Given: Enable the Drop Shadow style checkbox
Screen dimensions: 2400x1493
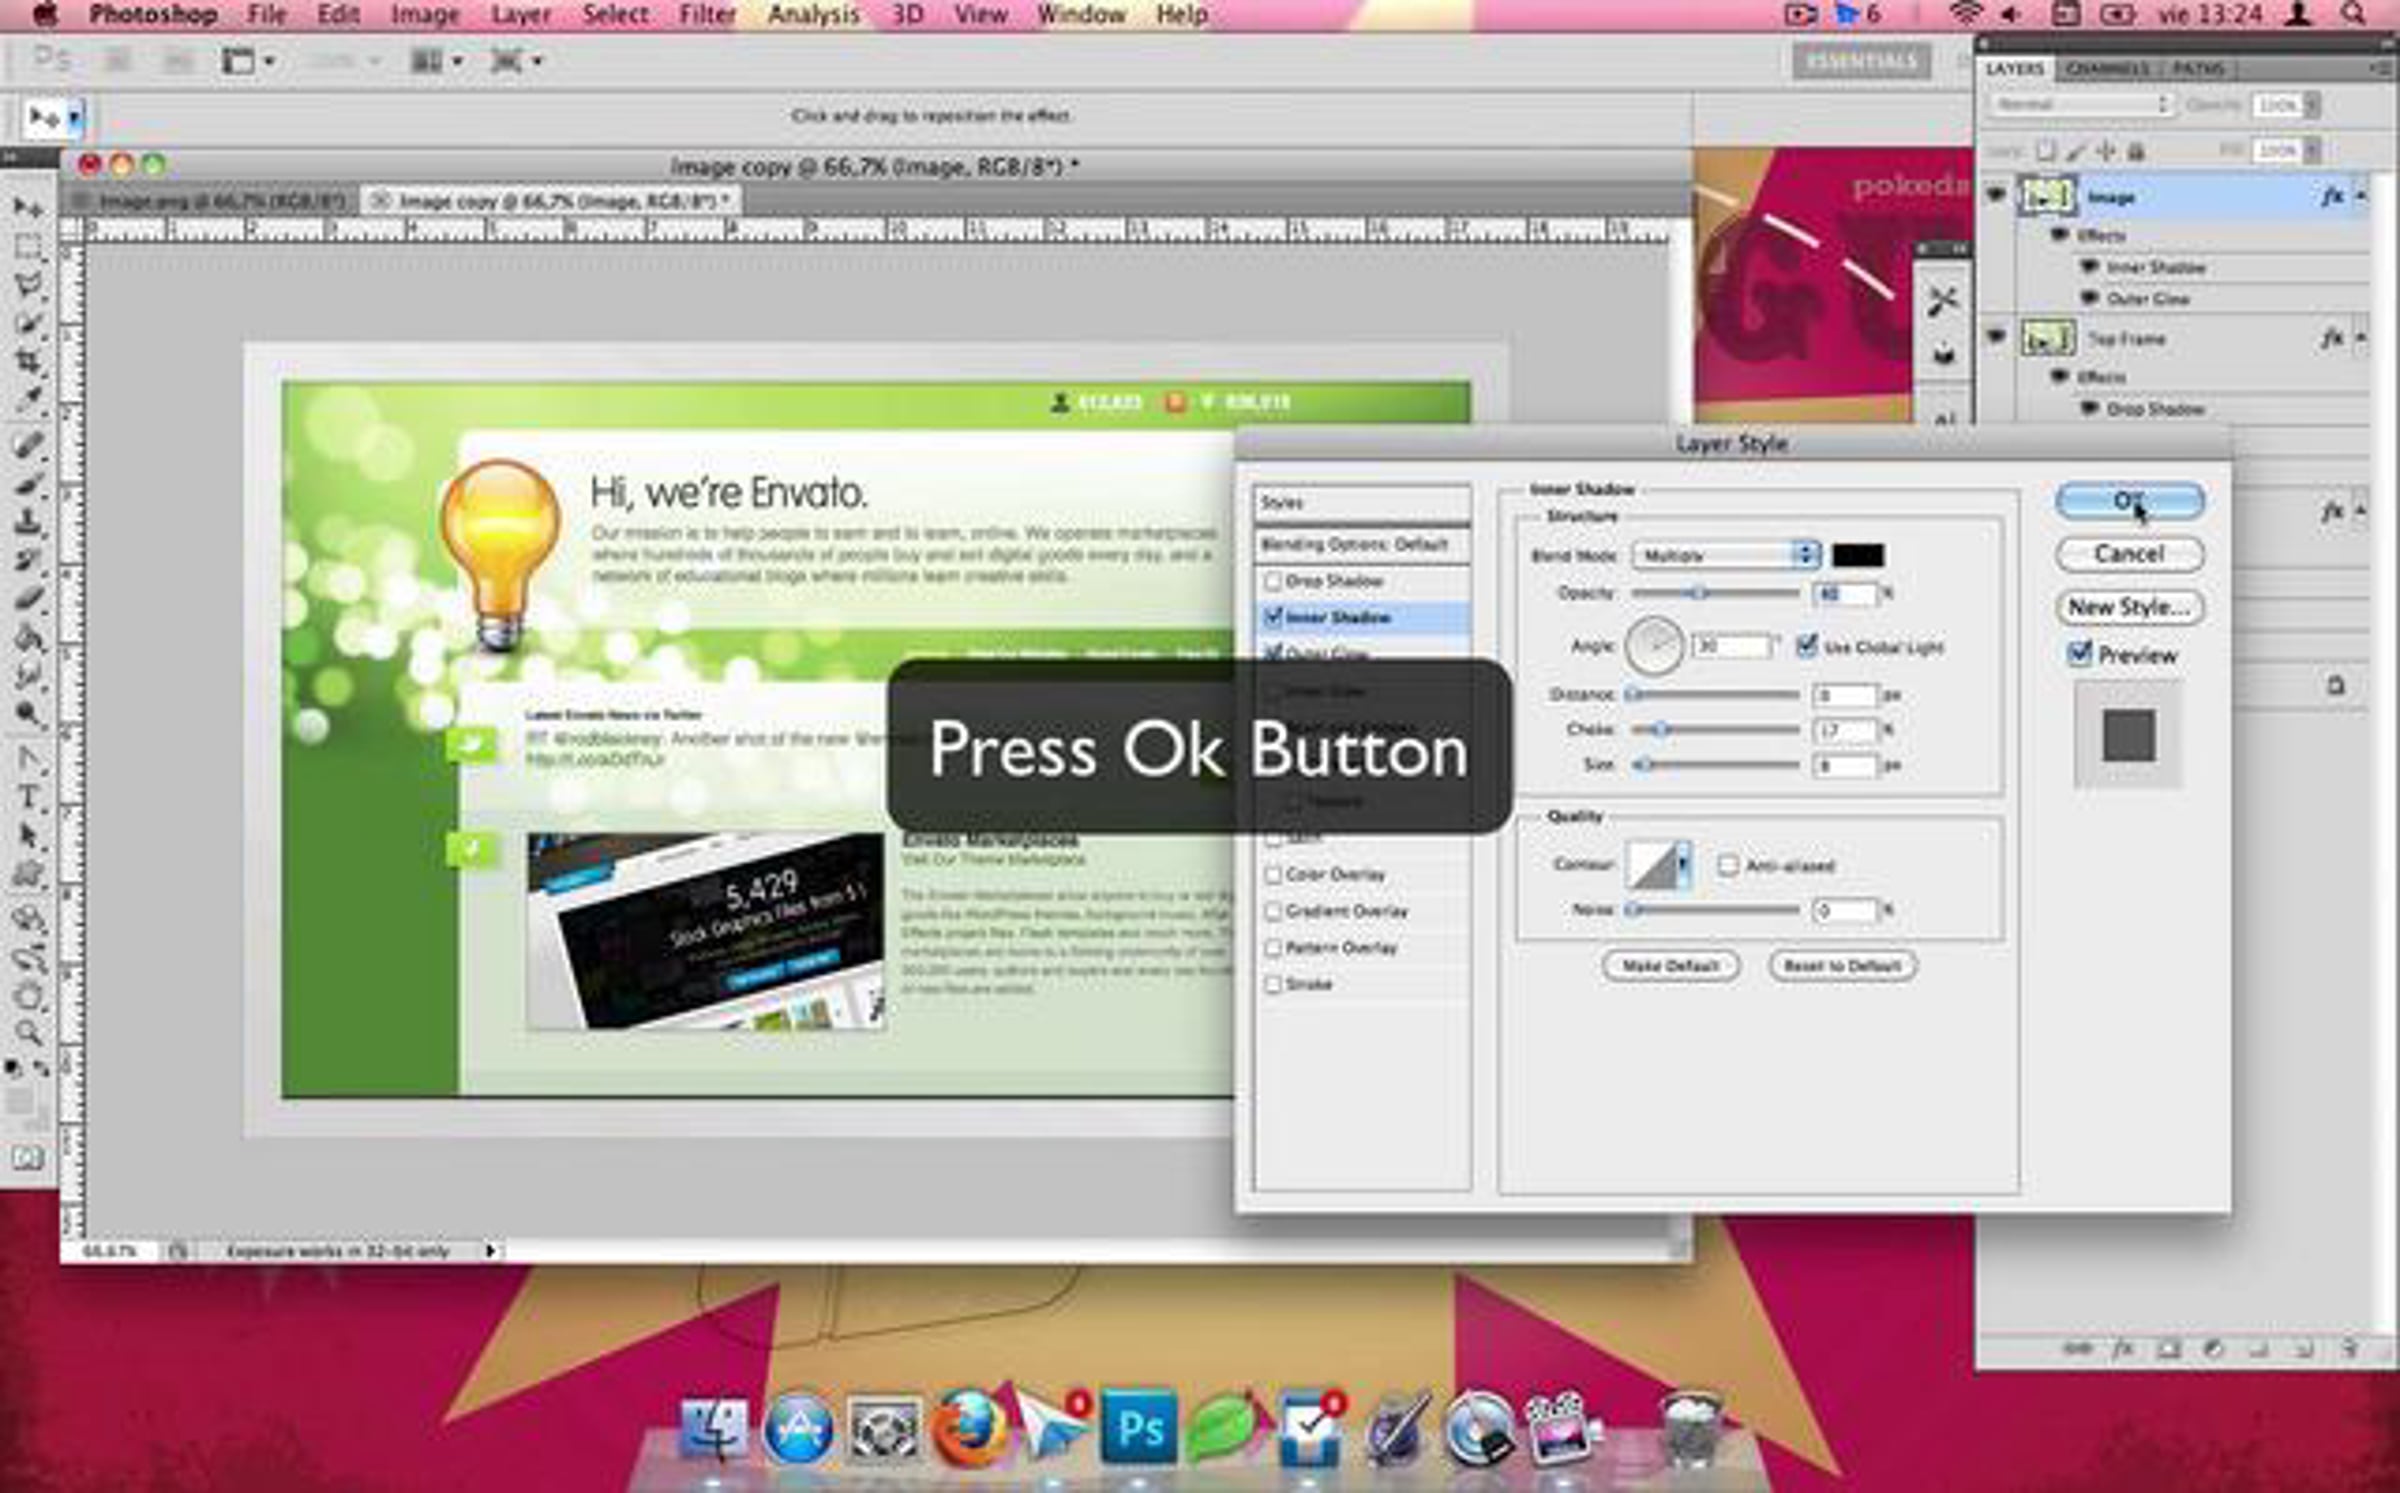Looking at the screenshot, I should coord(1273,581).
